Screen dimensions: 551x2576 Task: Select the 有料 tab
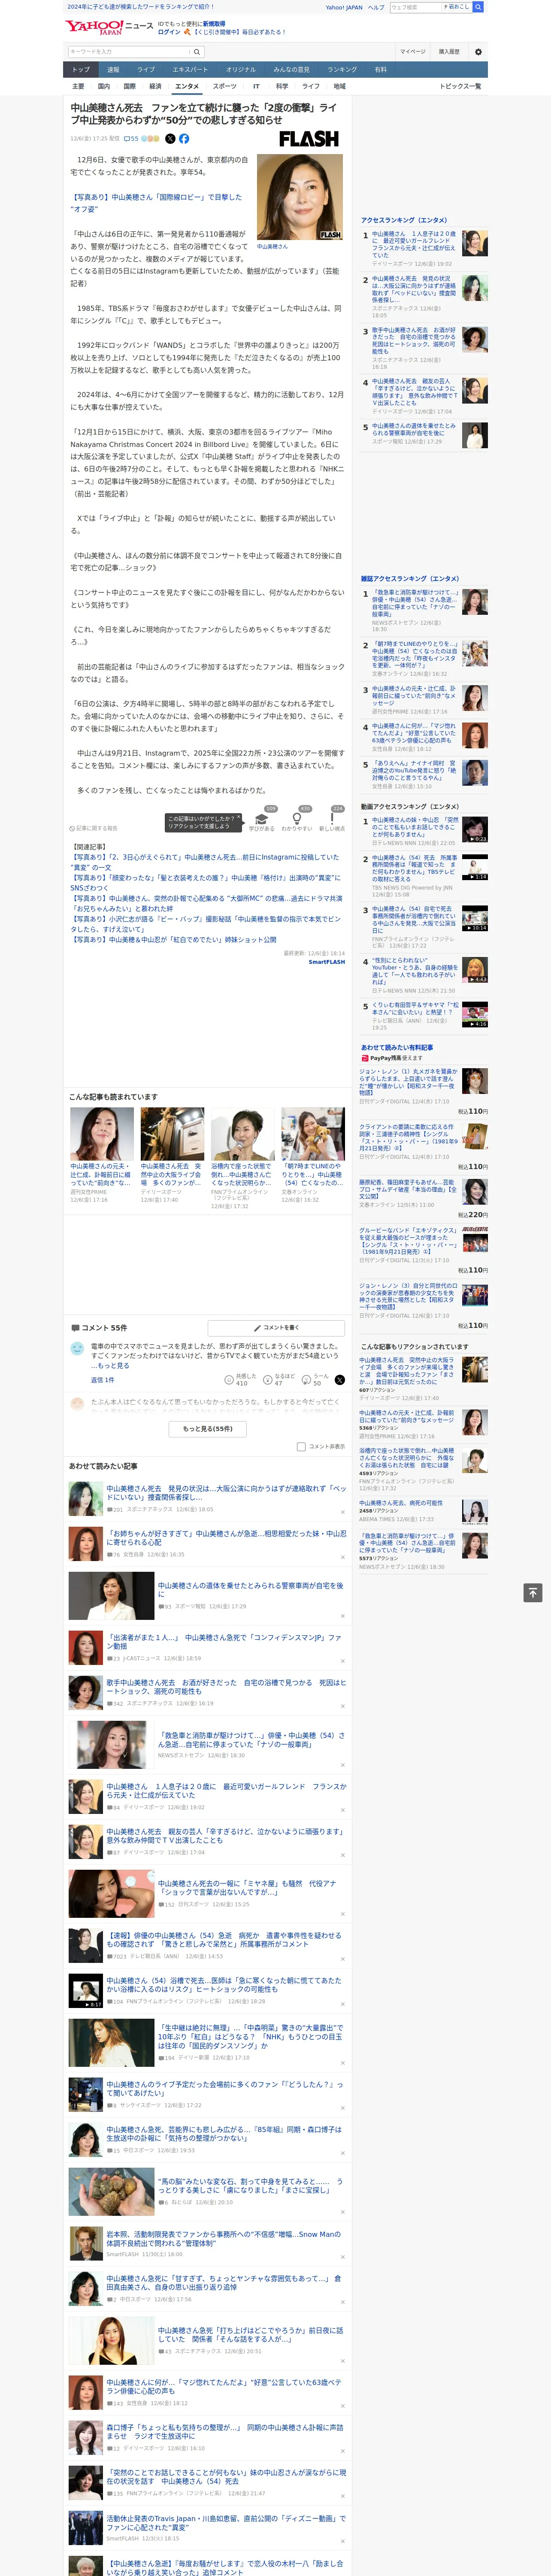tap(380, 70)
